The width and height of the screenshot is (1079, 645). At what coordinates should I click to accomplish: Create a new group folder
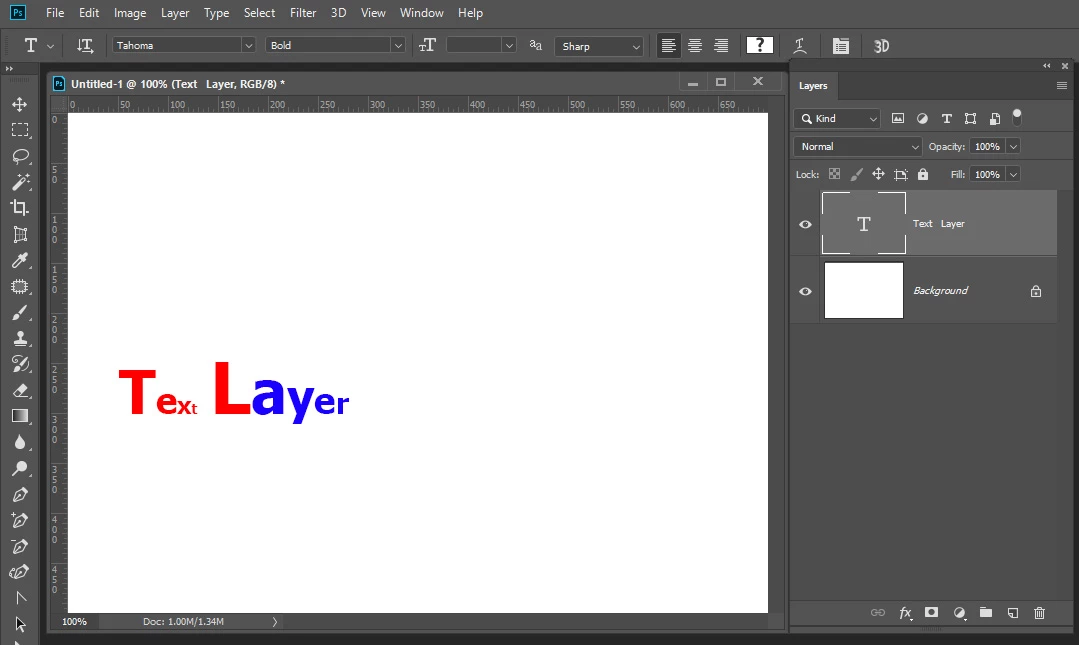pos(985,613)
